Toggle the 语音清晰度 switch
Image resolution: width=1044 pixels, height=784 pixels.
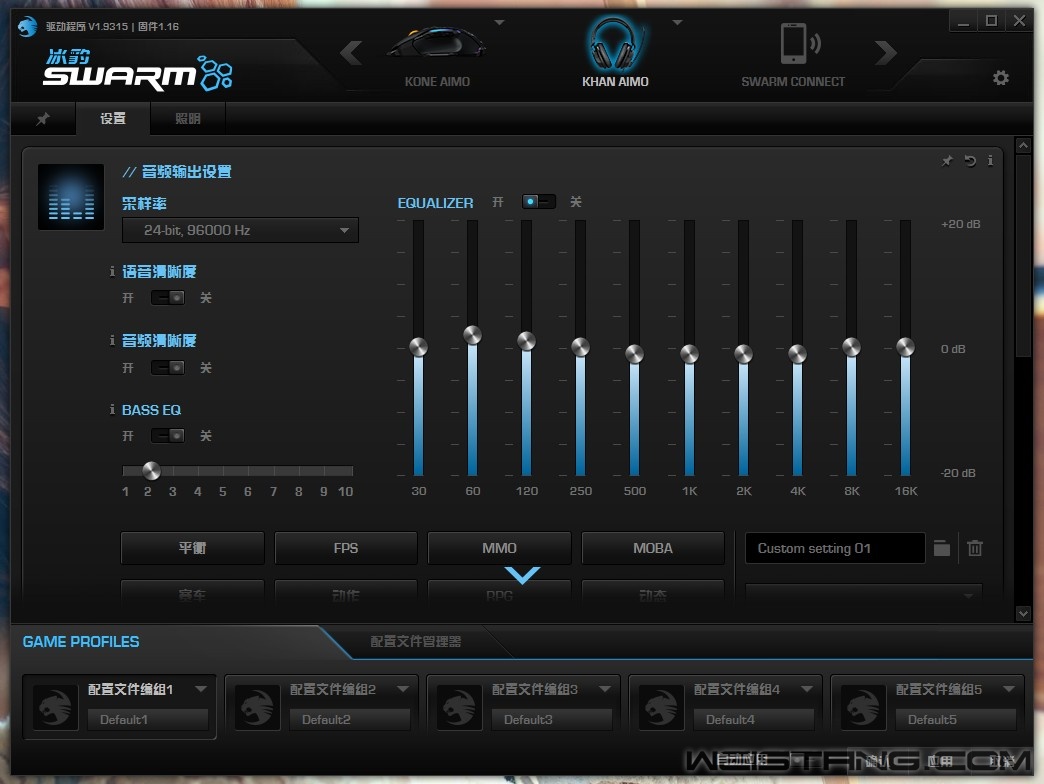(167, 297)
